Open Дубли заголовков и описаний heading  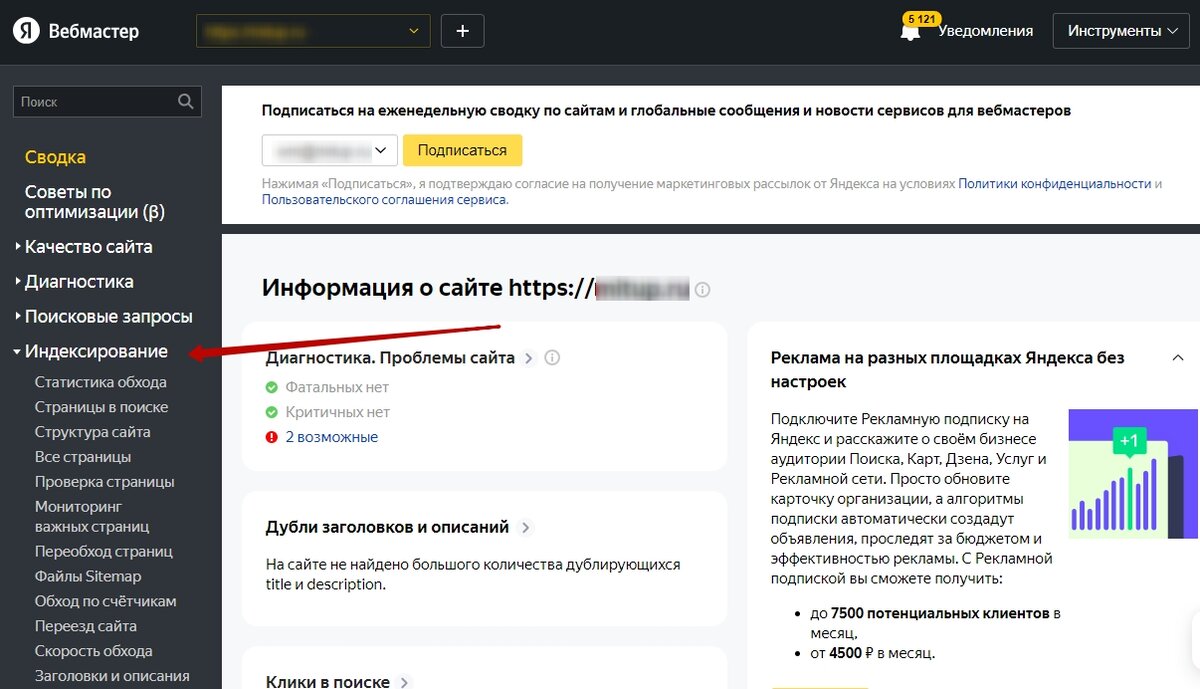387,527
